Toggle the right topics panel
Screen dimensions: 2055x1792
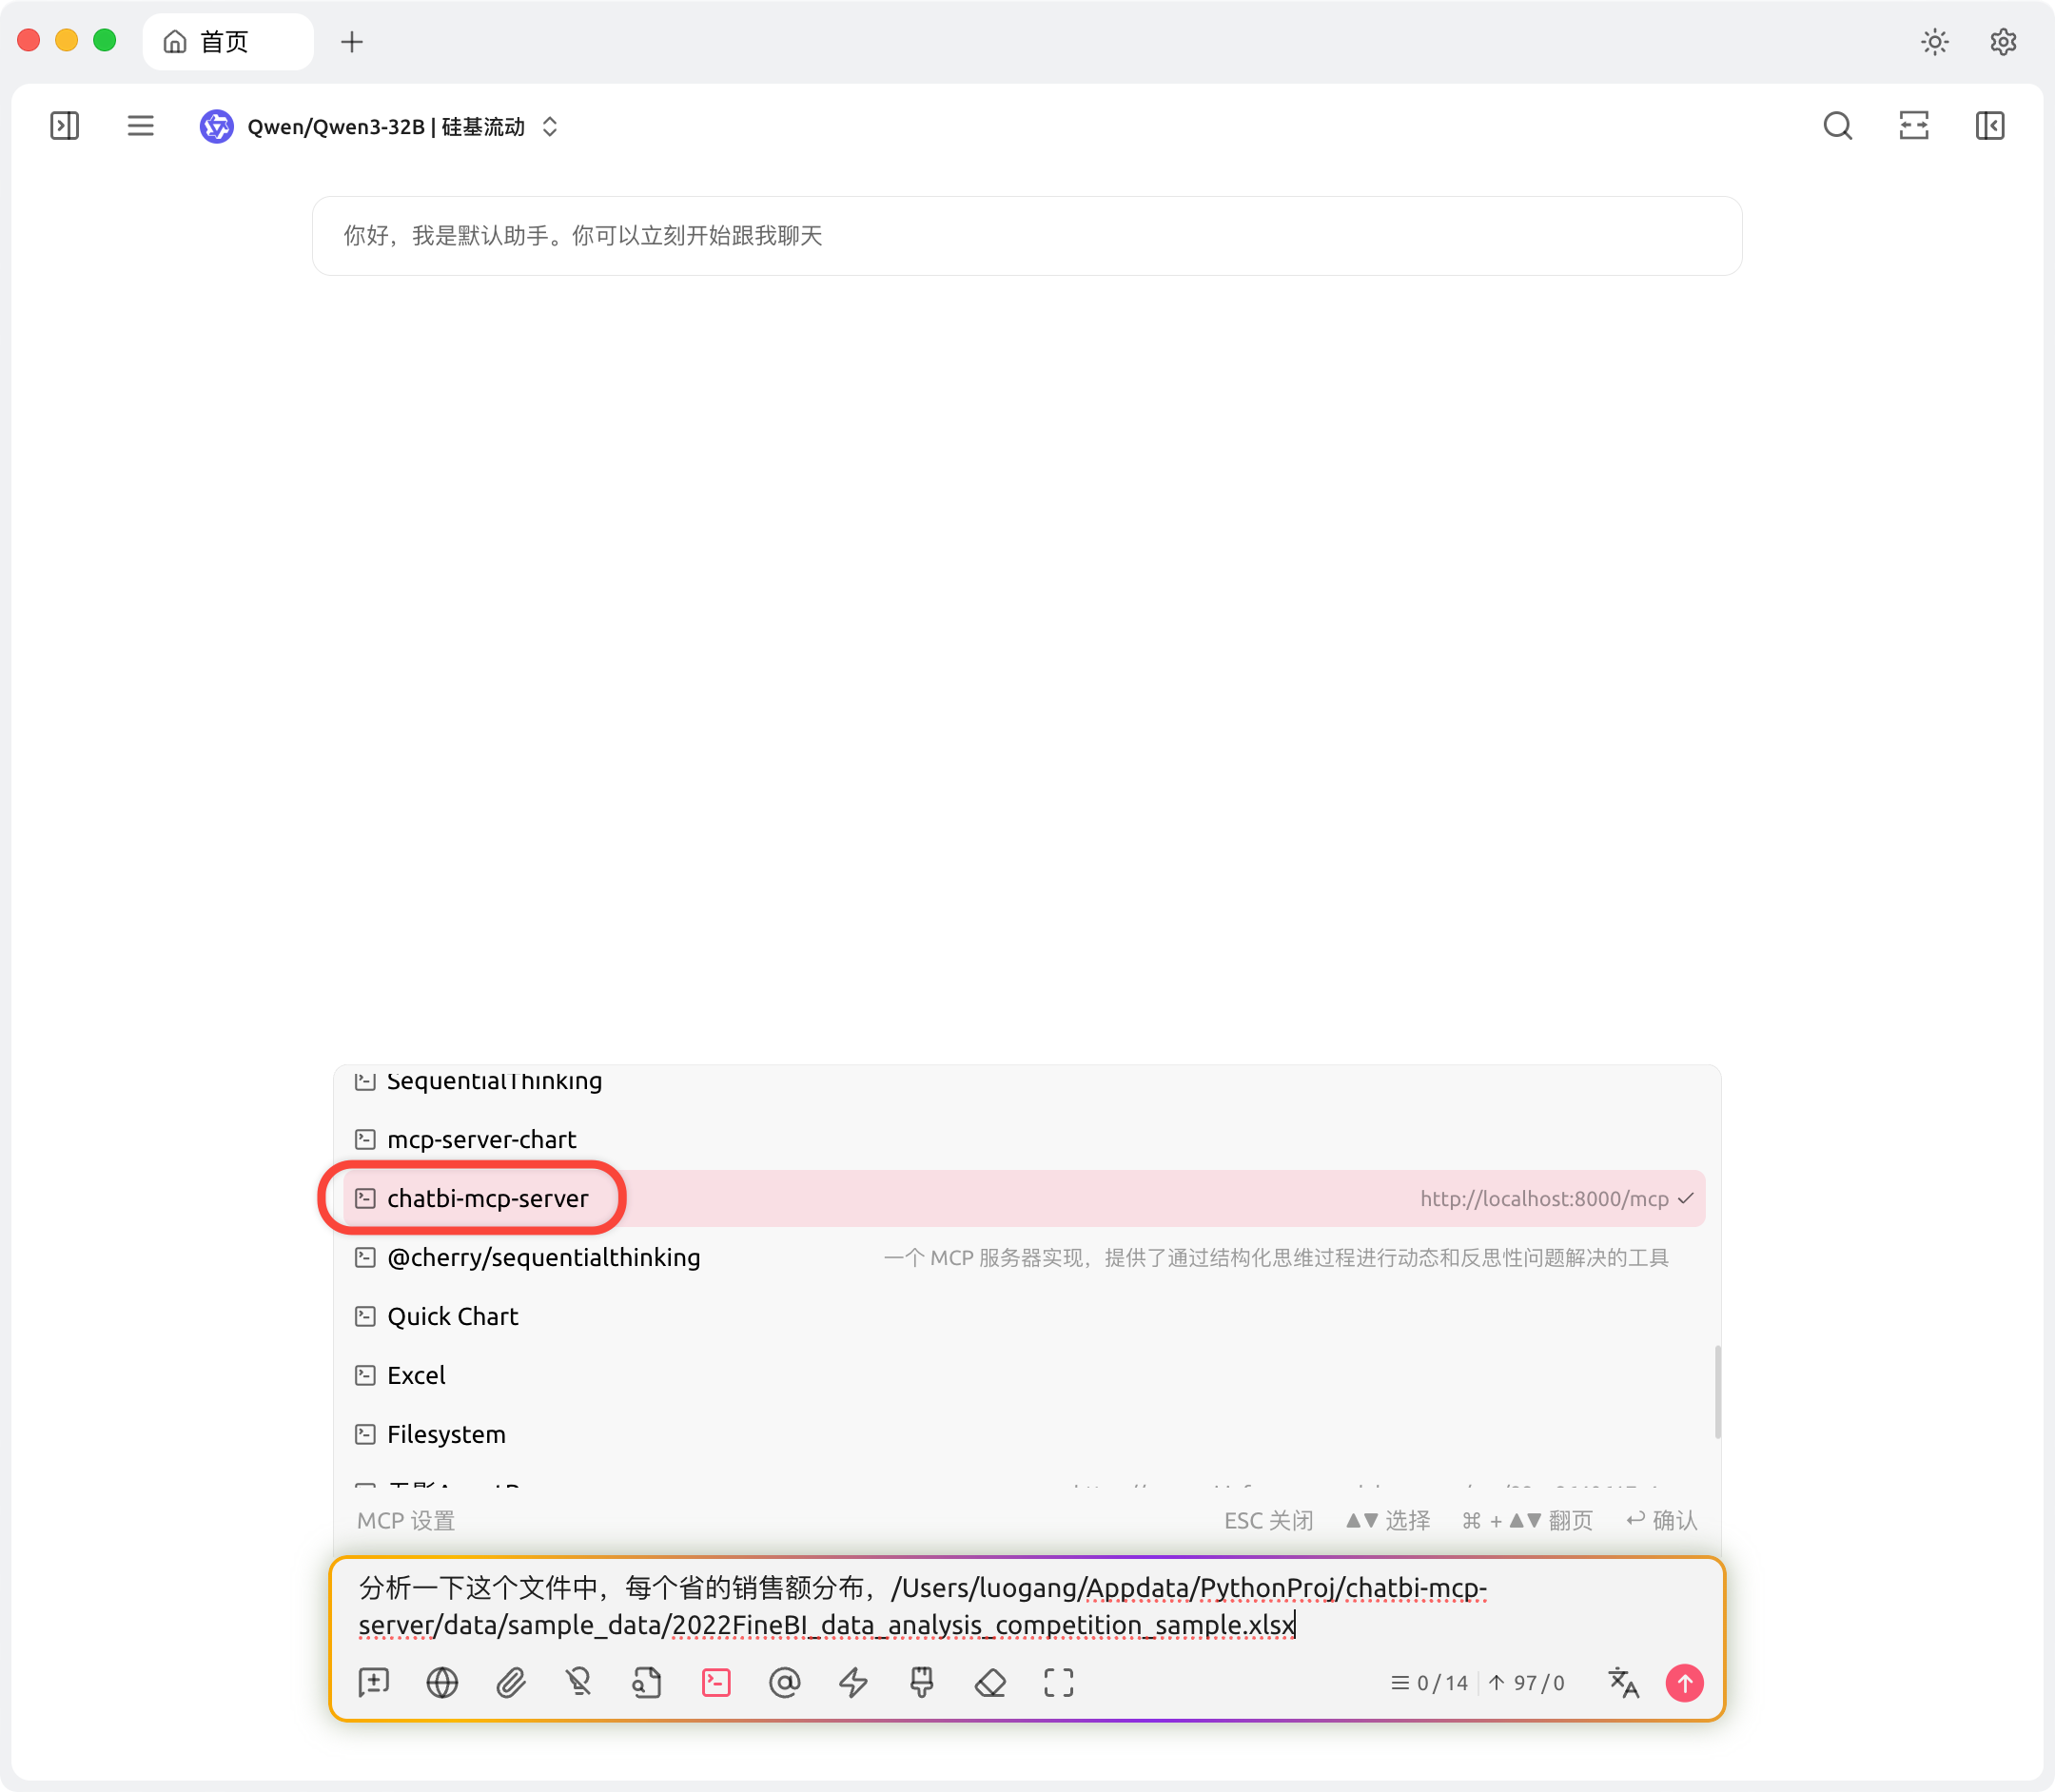1990,126
